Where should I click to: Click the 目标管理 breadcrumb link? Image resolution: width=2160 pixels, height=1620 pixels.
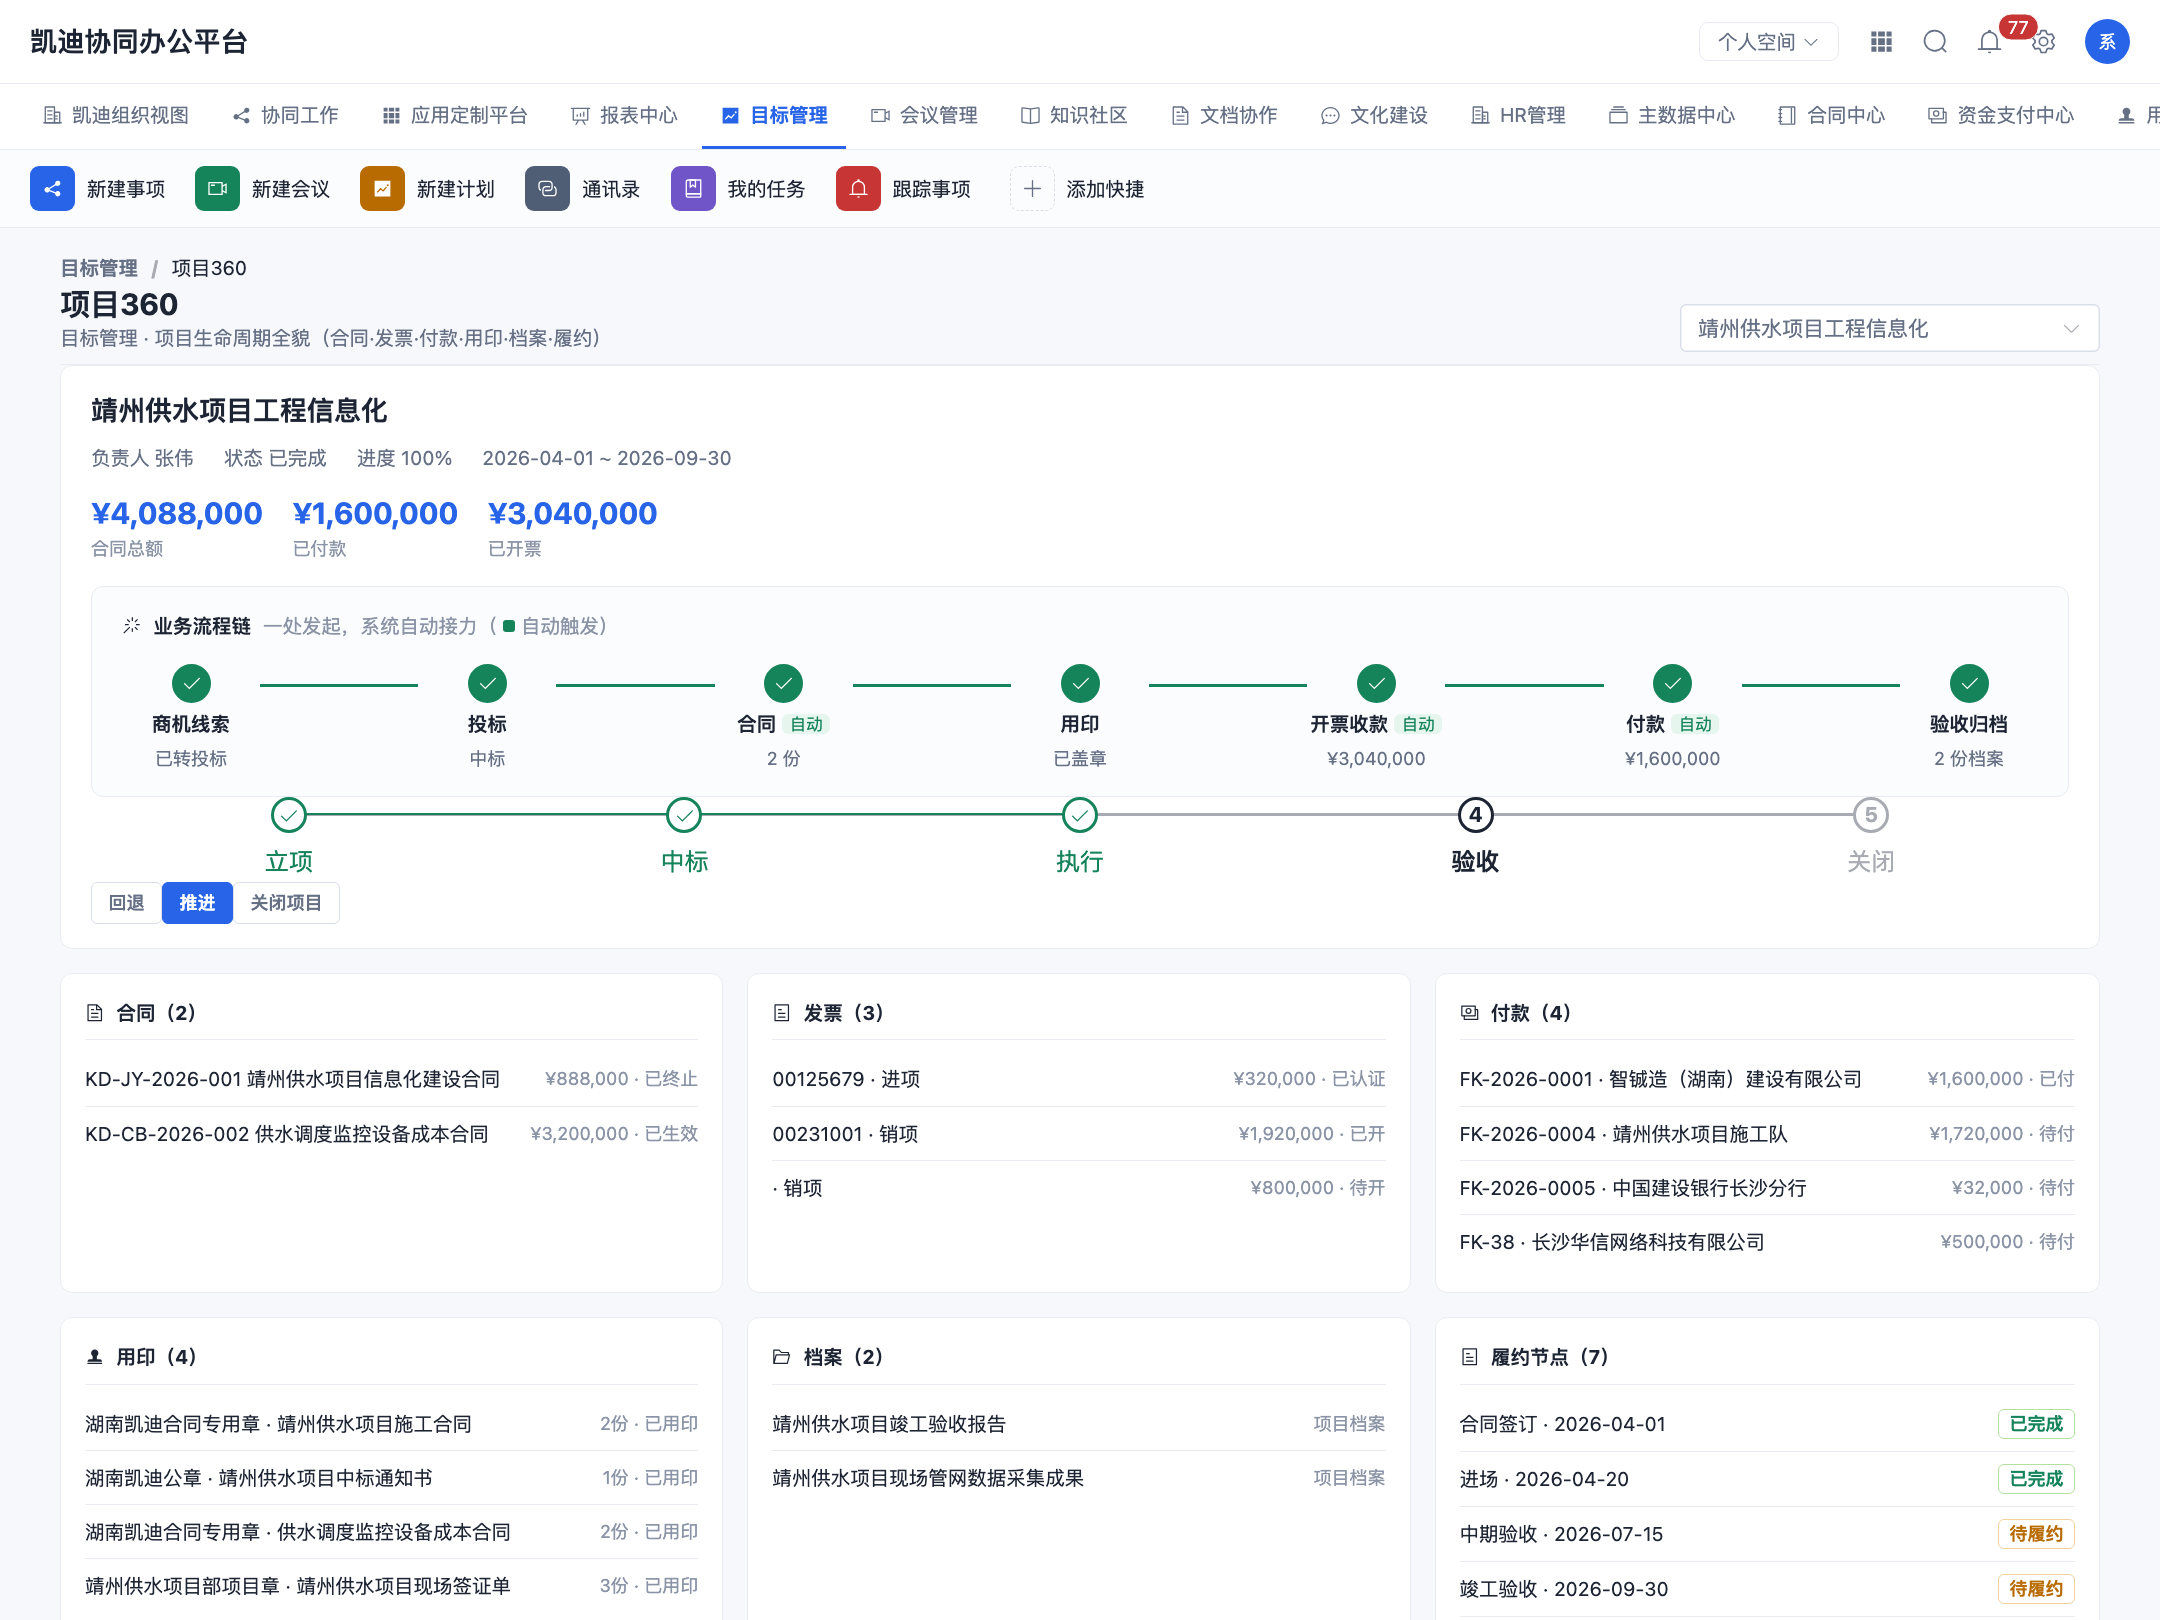click(x=99, y=268)
